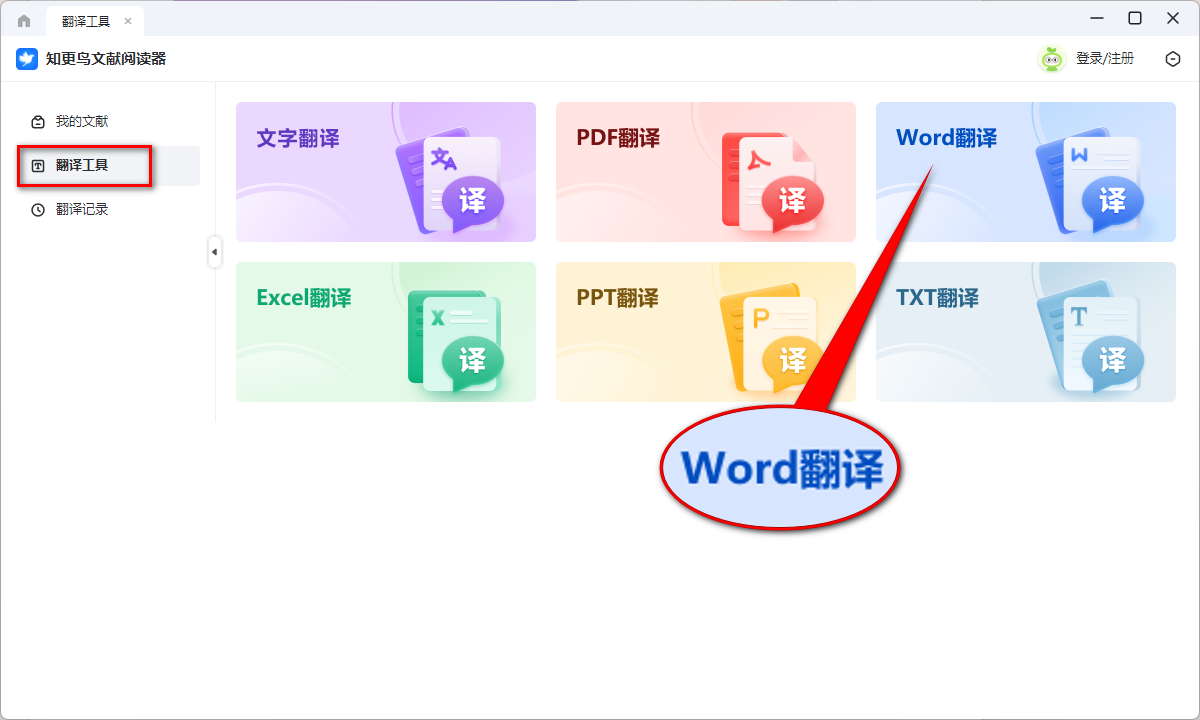Image resolution: width=1200 pixels, height=720 pixels.
Task: Close the 翻译工具 tab
Action: (128, 21)
